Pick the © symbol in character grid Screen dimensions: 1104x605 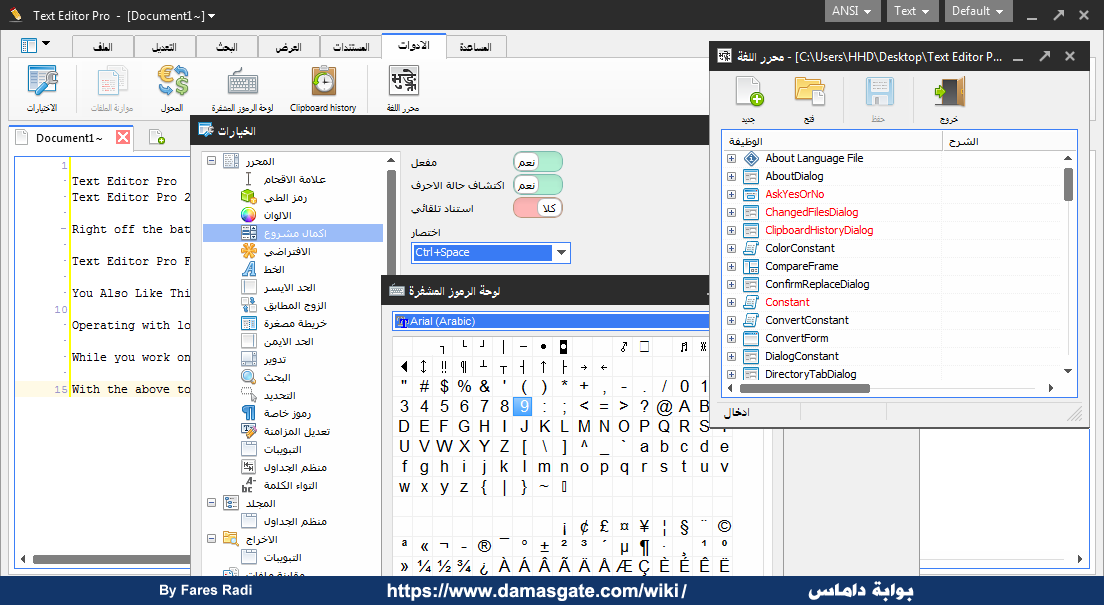point(724,526)
